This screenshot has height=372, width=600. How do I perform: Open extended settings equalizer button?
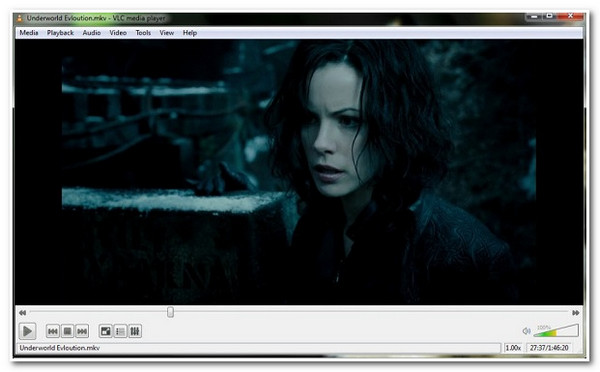pyautogui.click(x=135, y=331)
